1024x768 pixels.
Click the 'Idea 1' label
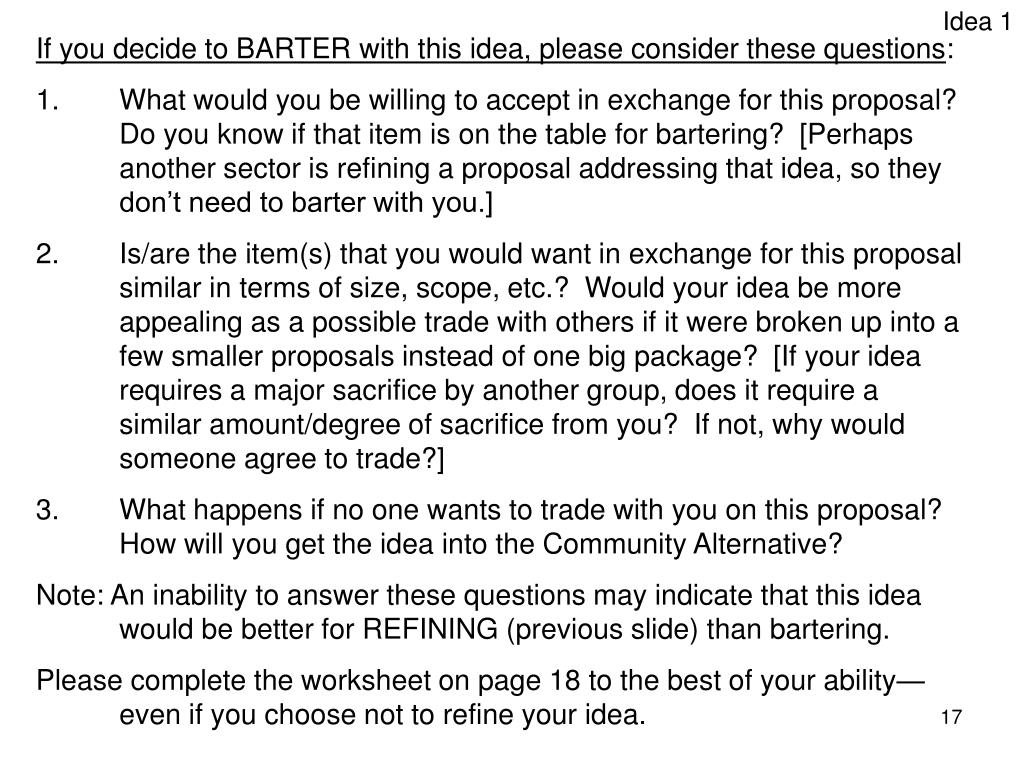pos(976,22)
